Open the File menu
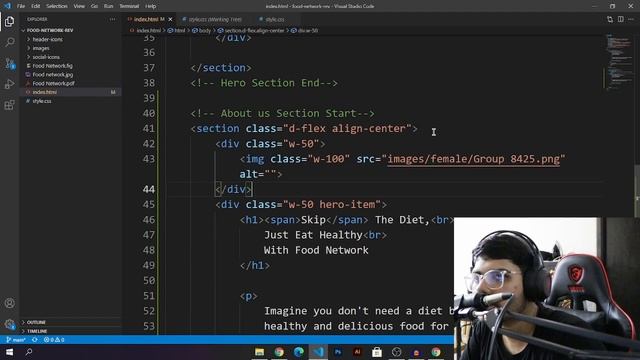Screen dimensions: 640x360 coord(21,6)
